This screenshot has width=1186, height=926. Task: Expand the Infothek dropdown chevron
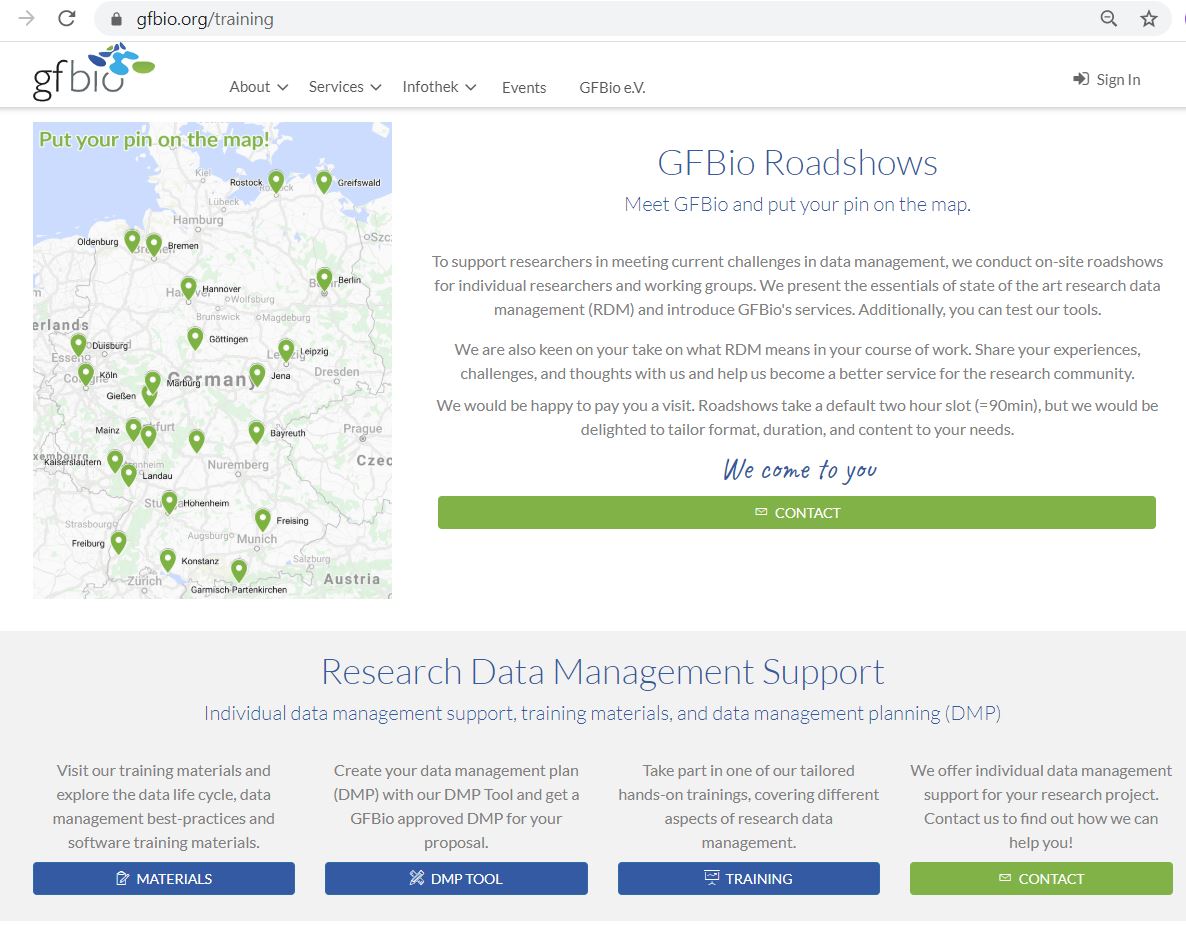[x=470, y=88]
